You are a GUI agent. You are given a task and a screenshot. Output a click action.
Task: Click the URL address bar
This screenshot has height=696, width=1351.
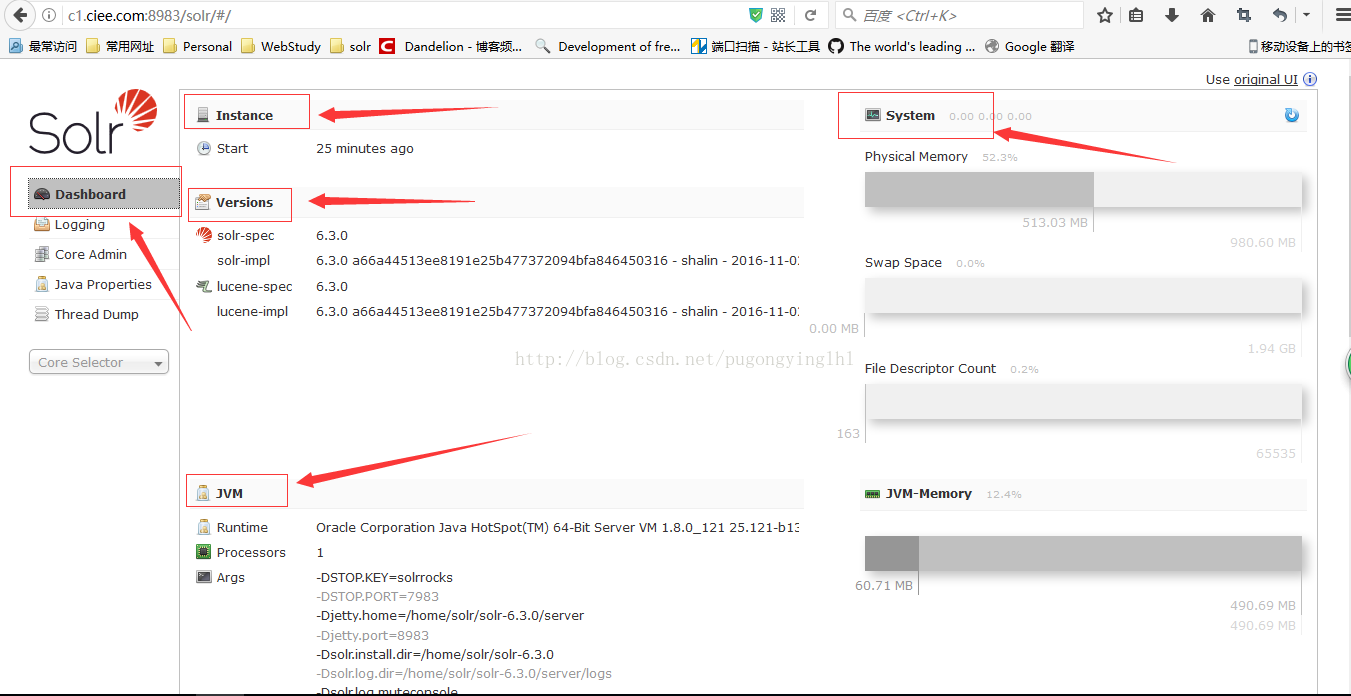click(x=400, y=16)
